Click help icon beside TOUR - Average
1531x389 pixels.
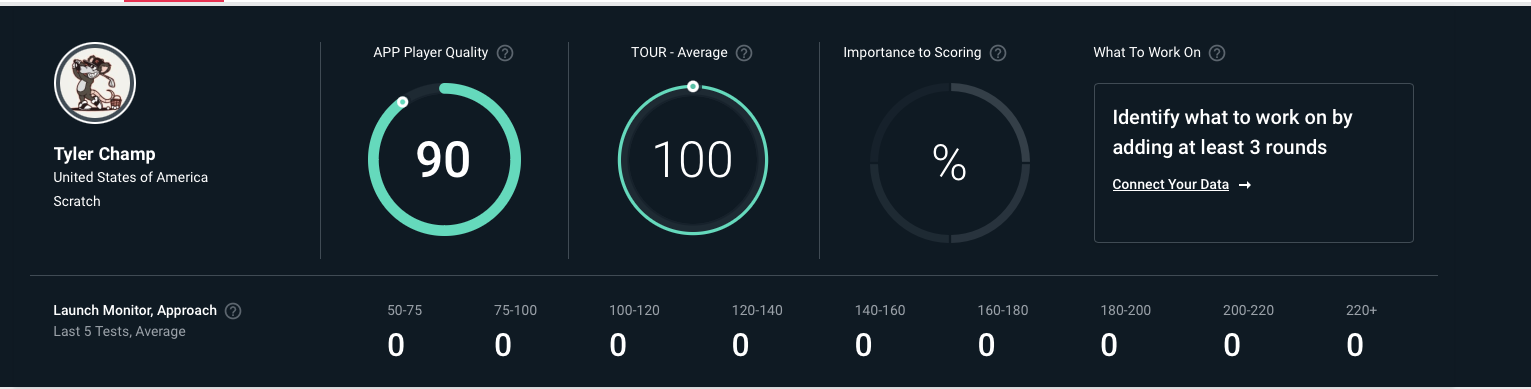pos(743,53)
